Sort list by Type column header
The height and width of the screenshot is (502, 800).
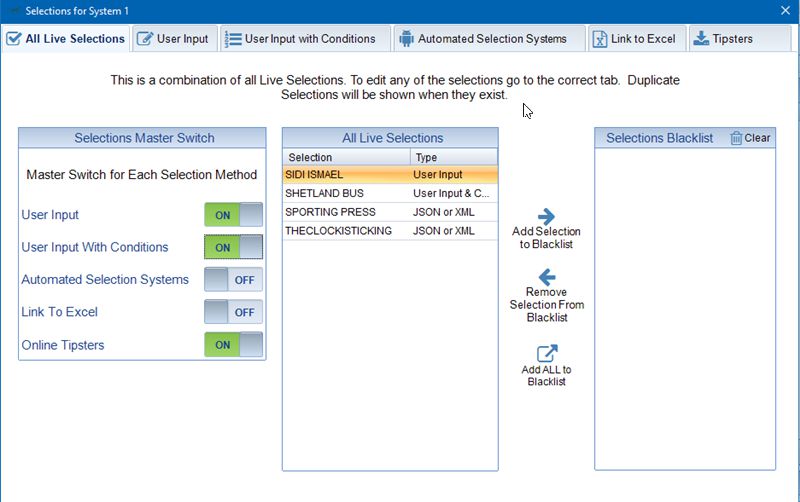coord(453,157)
